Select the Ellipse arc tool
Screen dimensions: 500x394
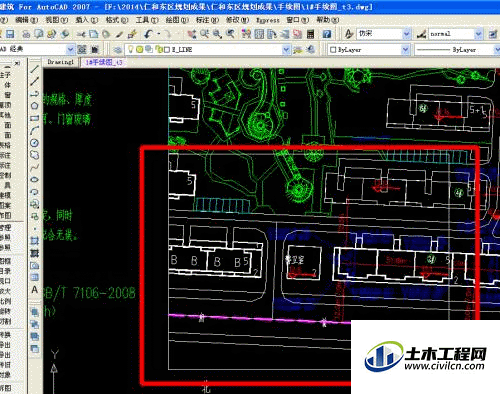[x=35, y=192]
